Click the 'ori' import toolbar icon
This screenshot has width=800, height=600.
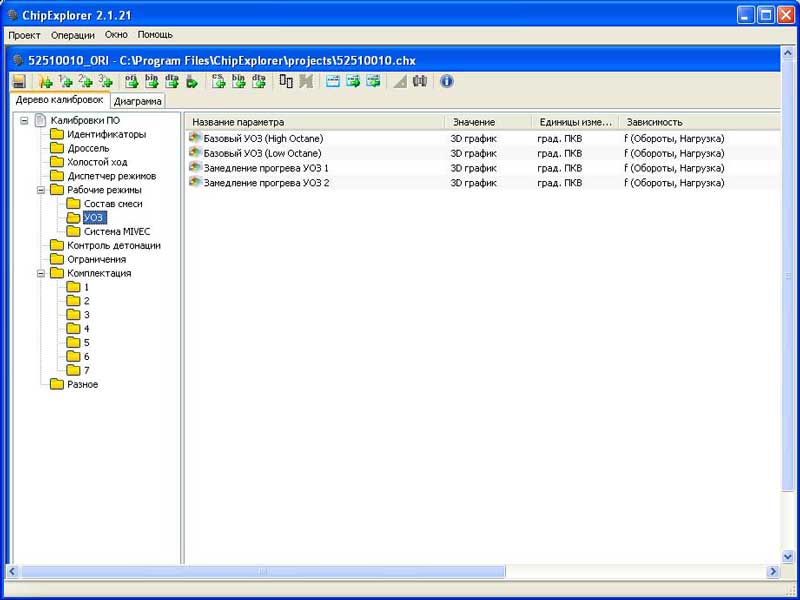tap(131, 81)
